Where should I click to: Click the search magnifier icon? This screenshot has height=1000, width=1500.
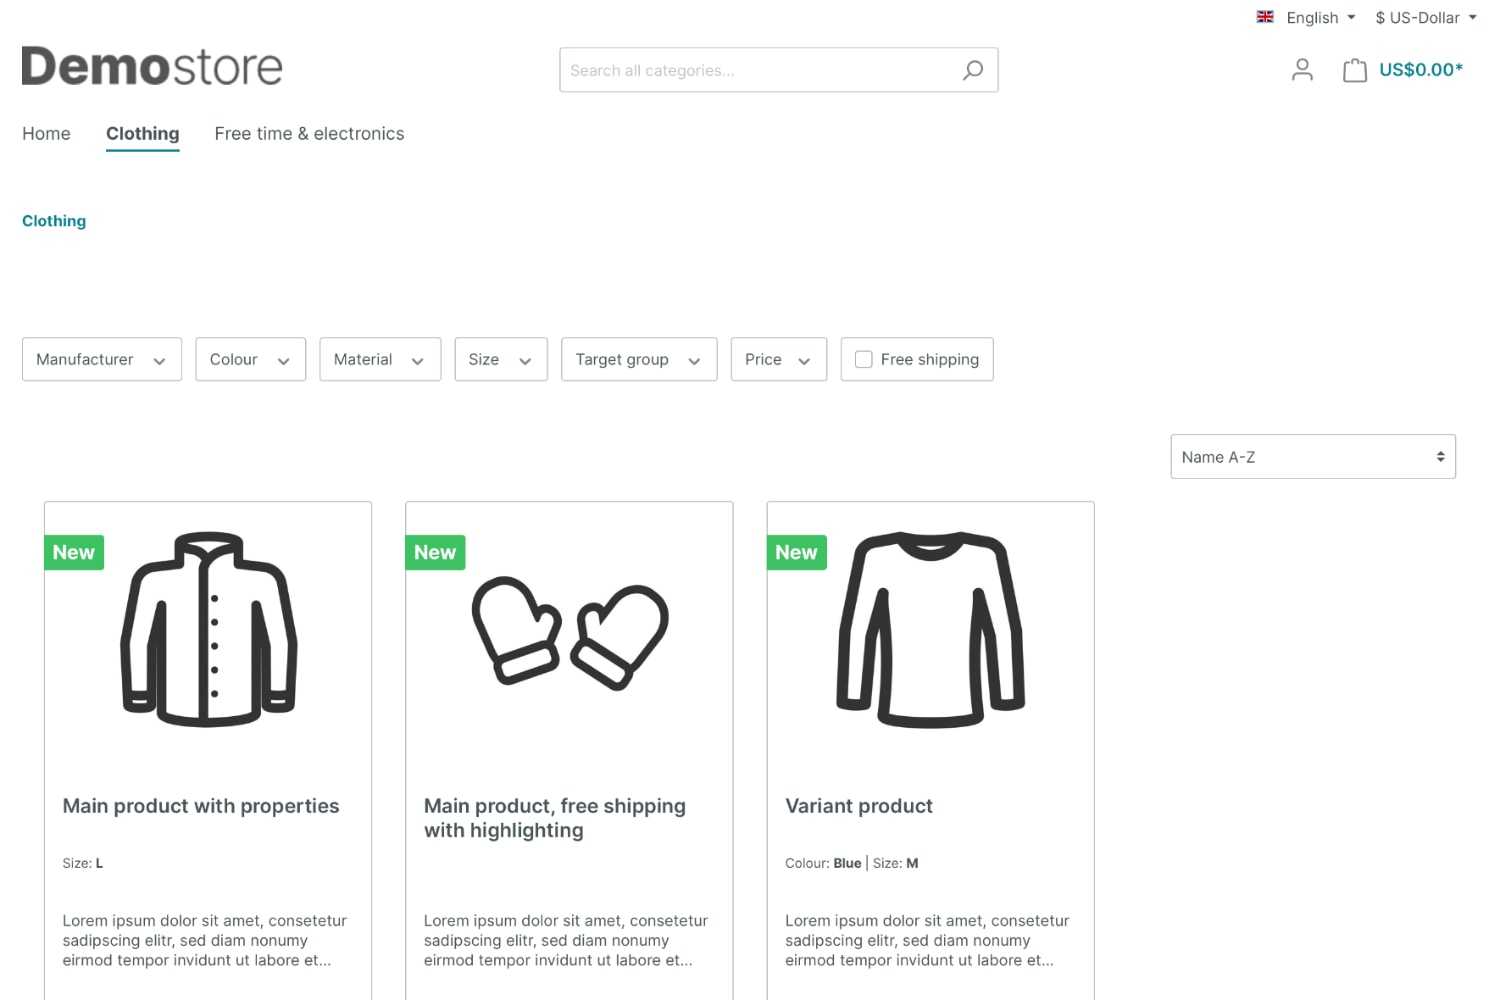coord(972,70)
